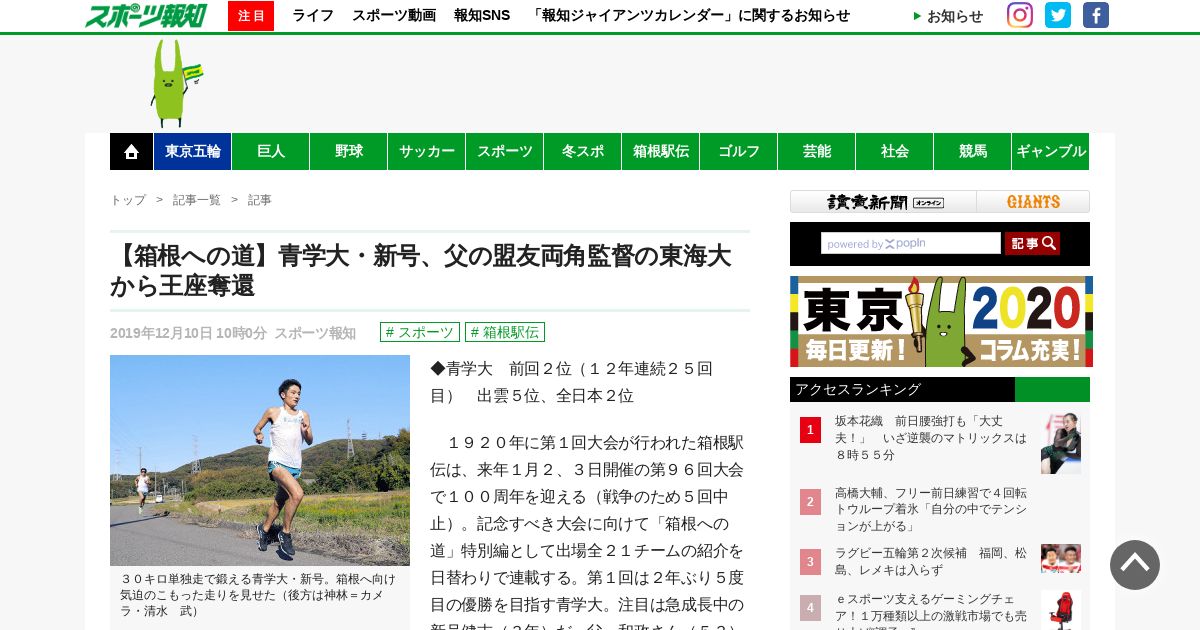This screenshot has height=630, width=1200.
Task: Click the トップ breadcrumb
Action: 128,200
